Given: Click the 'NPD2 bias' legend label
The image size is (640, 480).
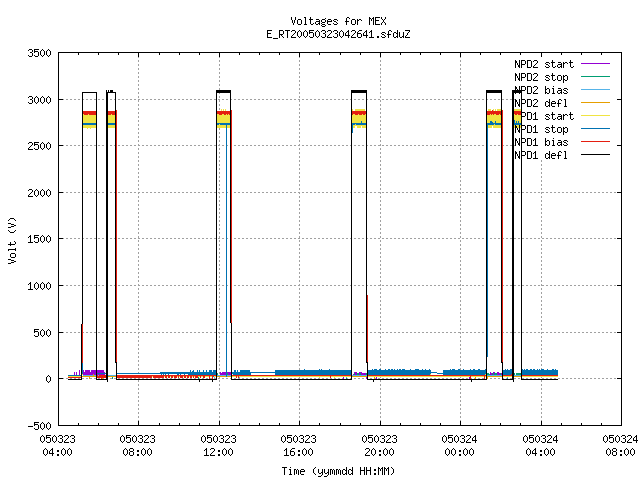Looking at the screenshot, I should coord(541,90).
